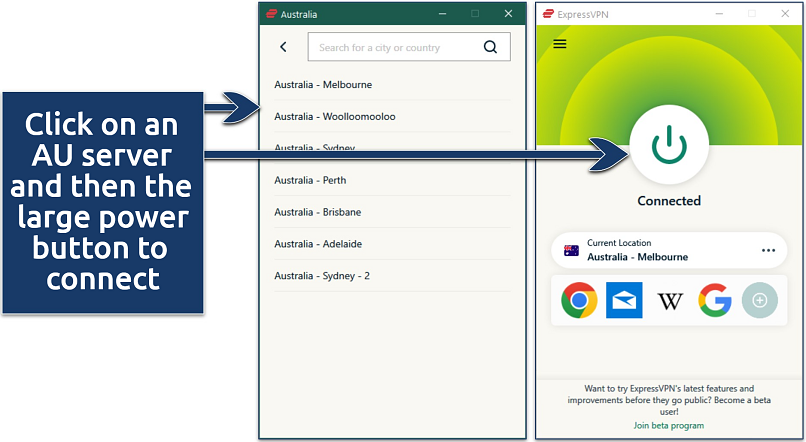Pick Australia - Adelaide server
Viewport: 806px width, 442px height.
392,244
